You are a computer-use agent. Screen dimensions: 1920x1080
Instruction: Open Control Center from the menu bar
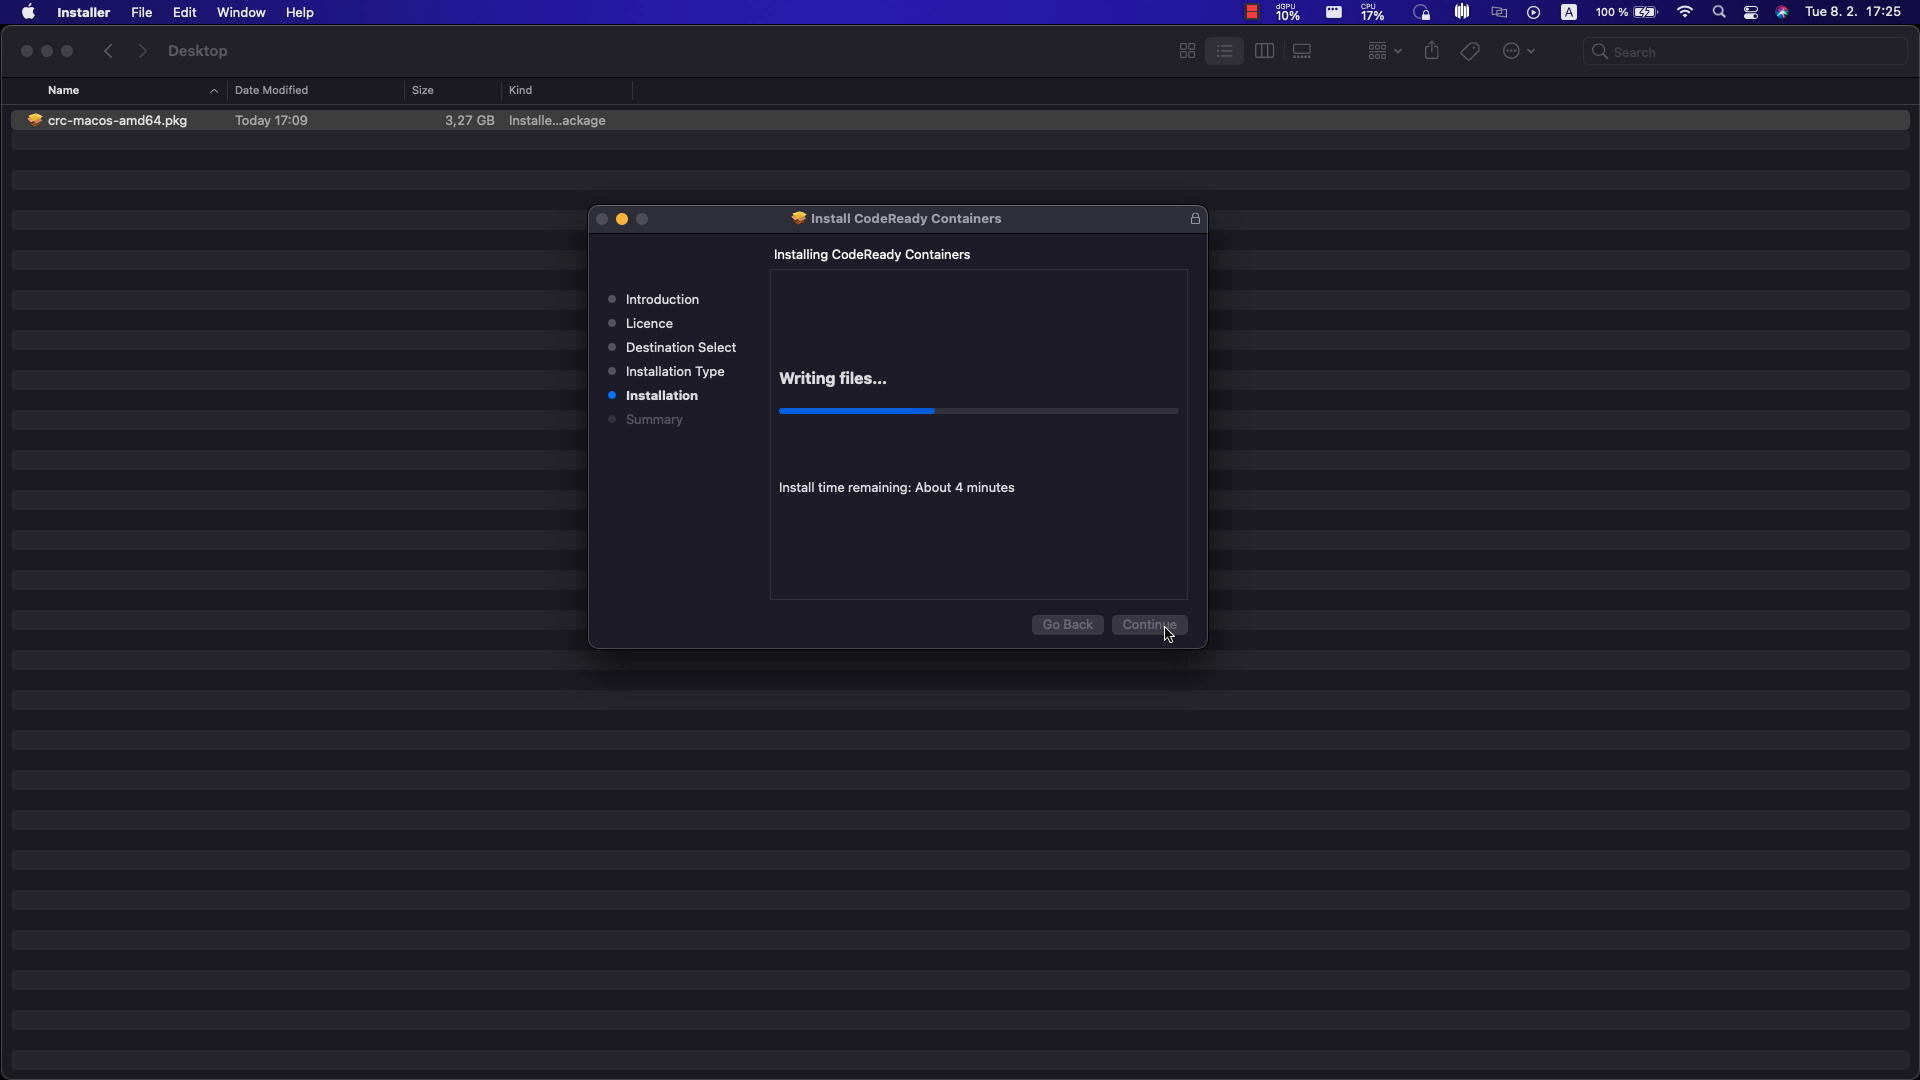[x=1751, y=12]
